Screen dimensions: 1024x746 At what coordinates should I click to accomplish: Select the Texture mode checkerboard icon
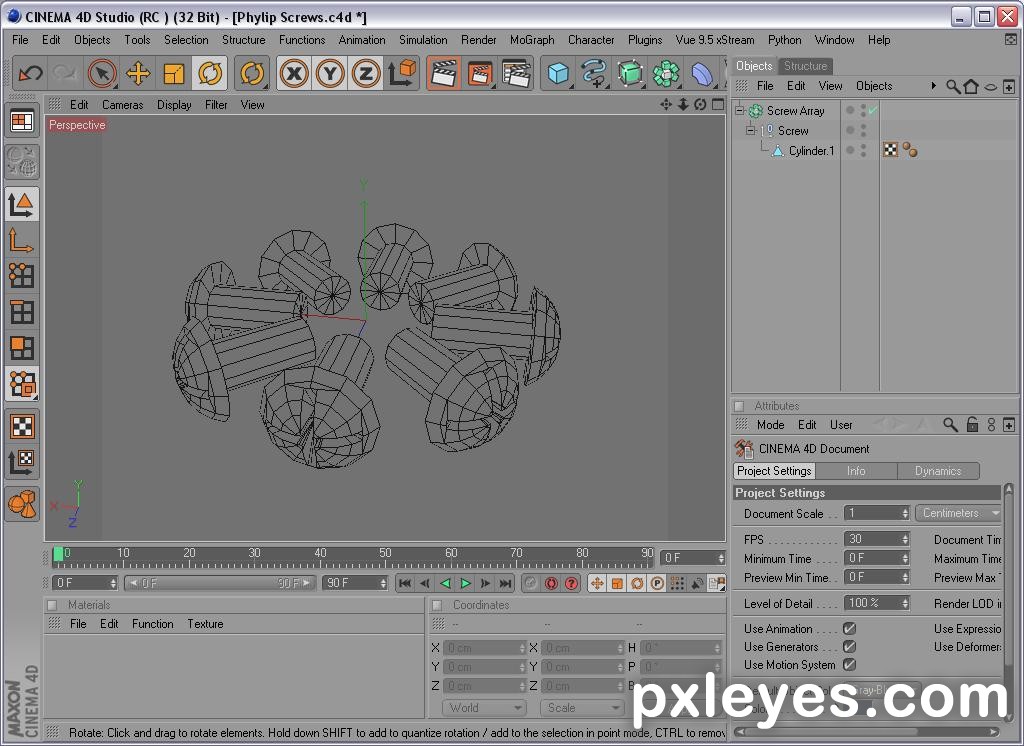point(22,427)
